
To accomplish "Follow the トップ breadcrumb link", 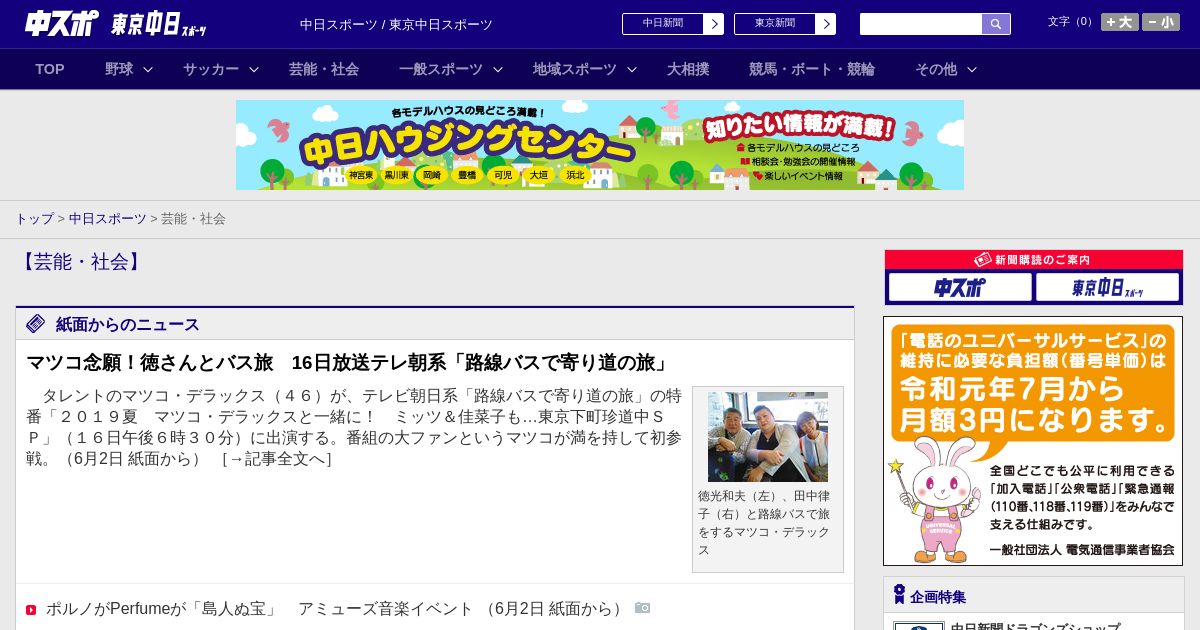I will 34,218.
